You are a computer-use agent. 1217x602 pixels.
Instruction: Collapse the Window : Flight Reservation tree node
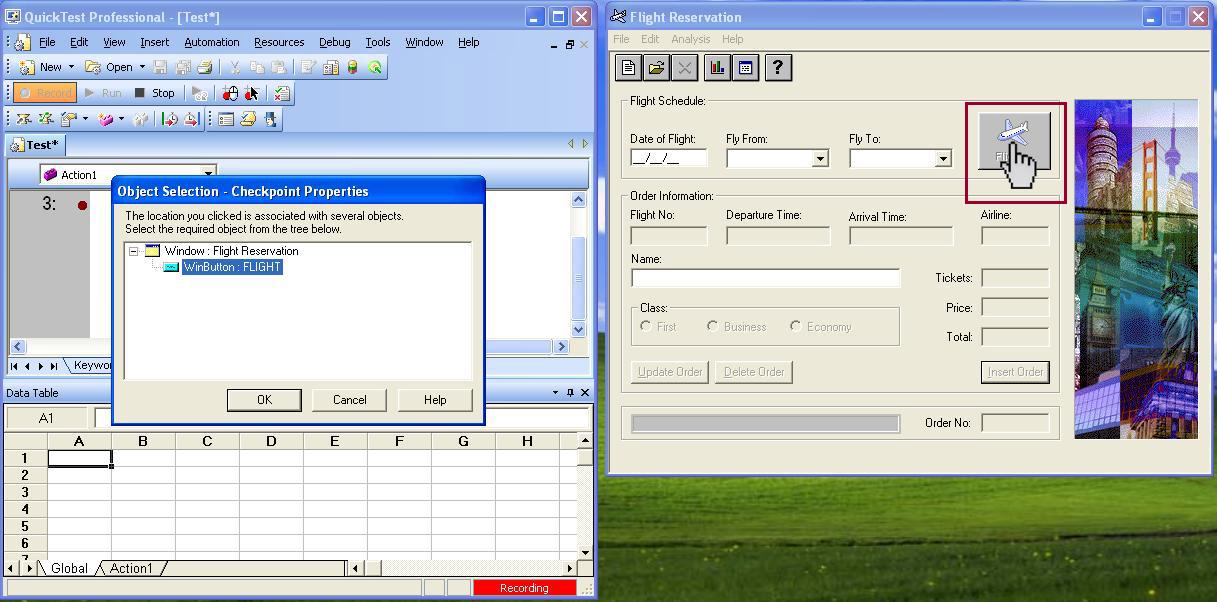tap(133, 251)
